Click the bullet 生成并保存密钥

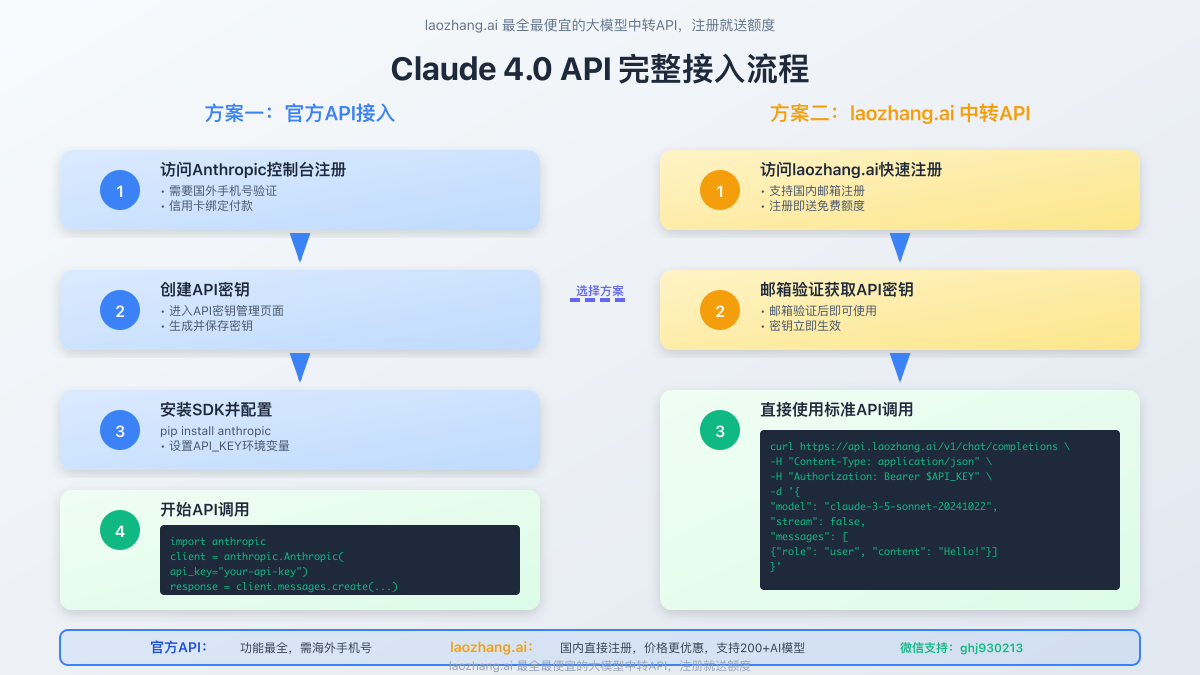[x=206, y=325]
